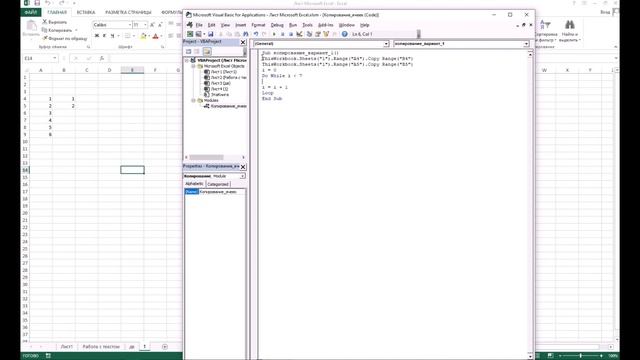Image resolution: width=640 pixels, height=360 pixels.
Task: Click the Format Painter brush icon in Excel
Action: (x=45, y=38)
